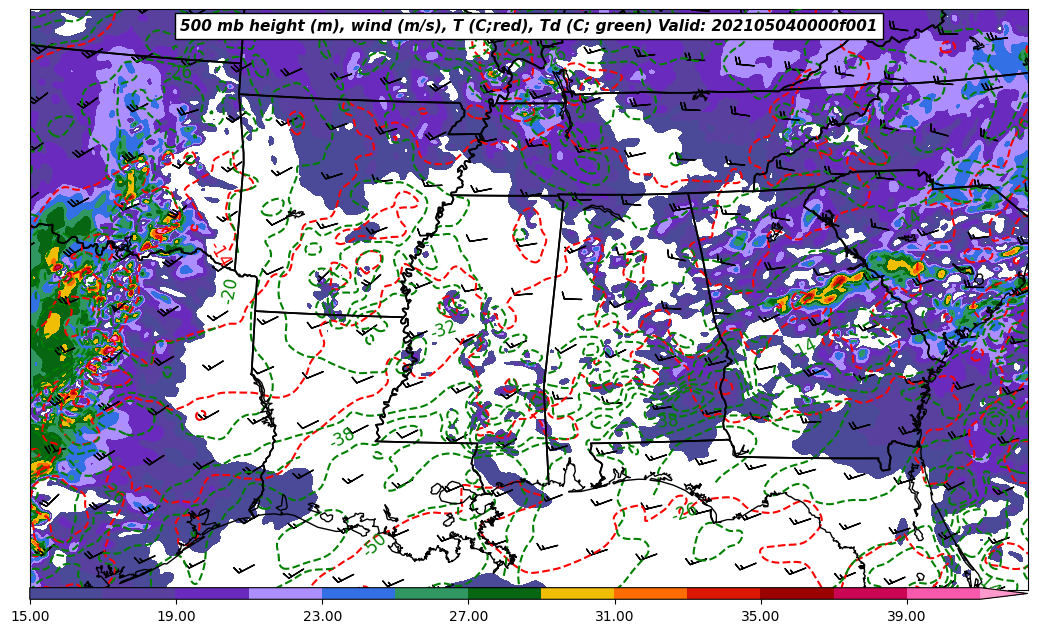Select the yellow segment of the colorbar

(x=577, y=593)
